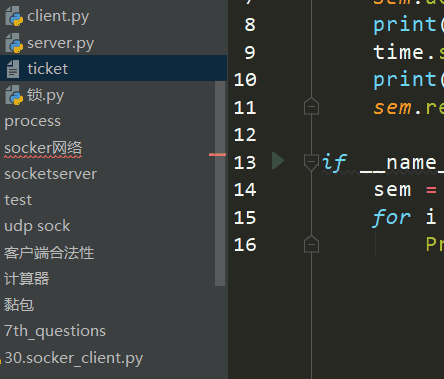444x379 pixels.
Task: Click line number 8 in the gutter
Action: point(250,25)
